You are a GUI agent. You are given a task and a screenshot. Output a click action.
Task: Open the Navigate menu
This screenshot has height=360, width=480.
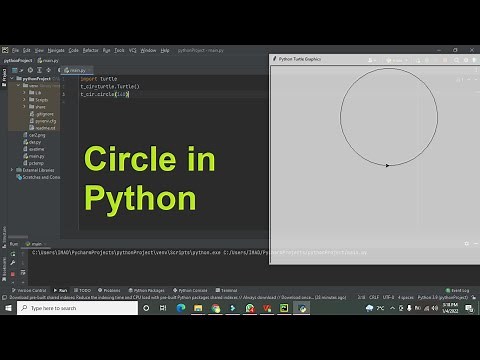(56, 50)
